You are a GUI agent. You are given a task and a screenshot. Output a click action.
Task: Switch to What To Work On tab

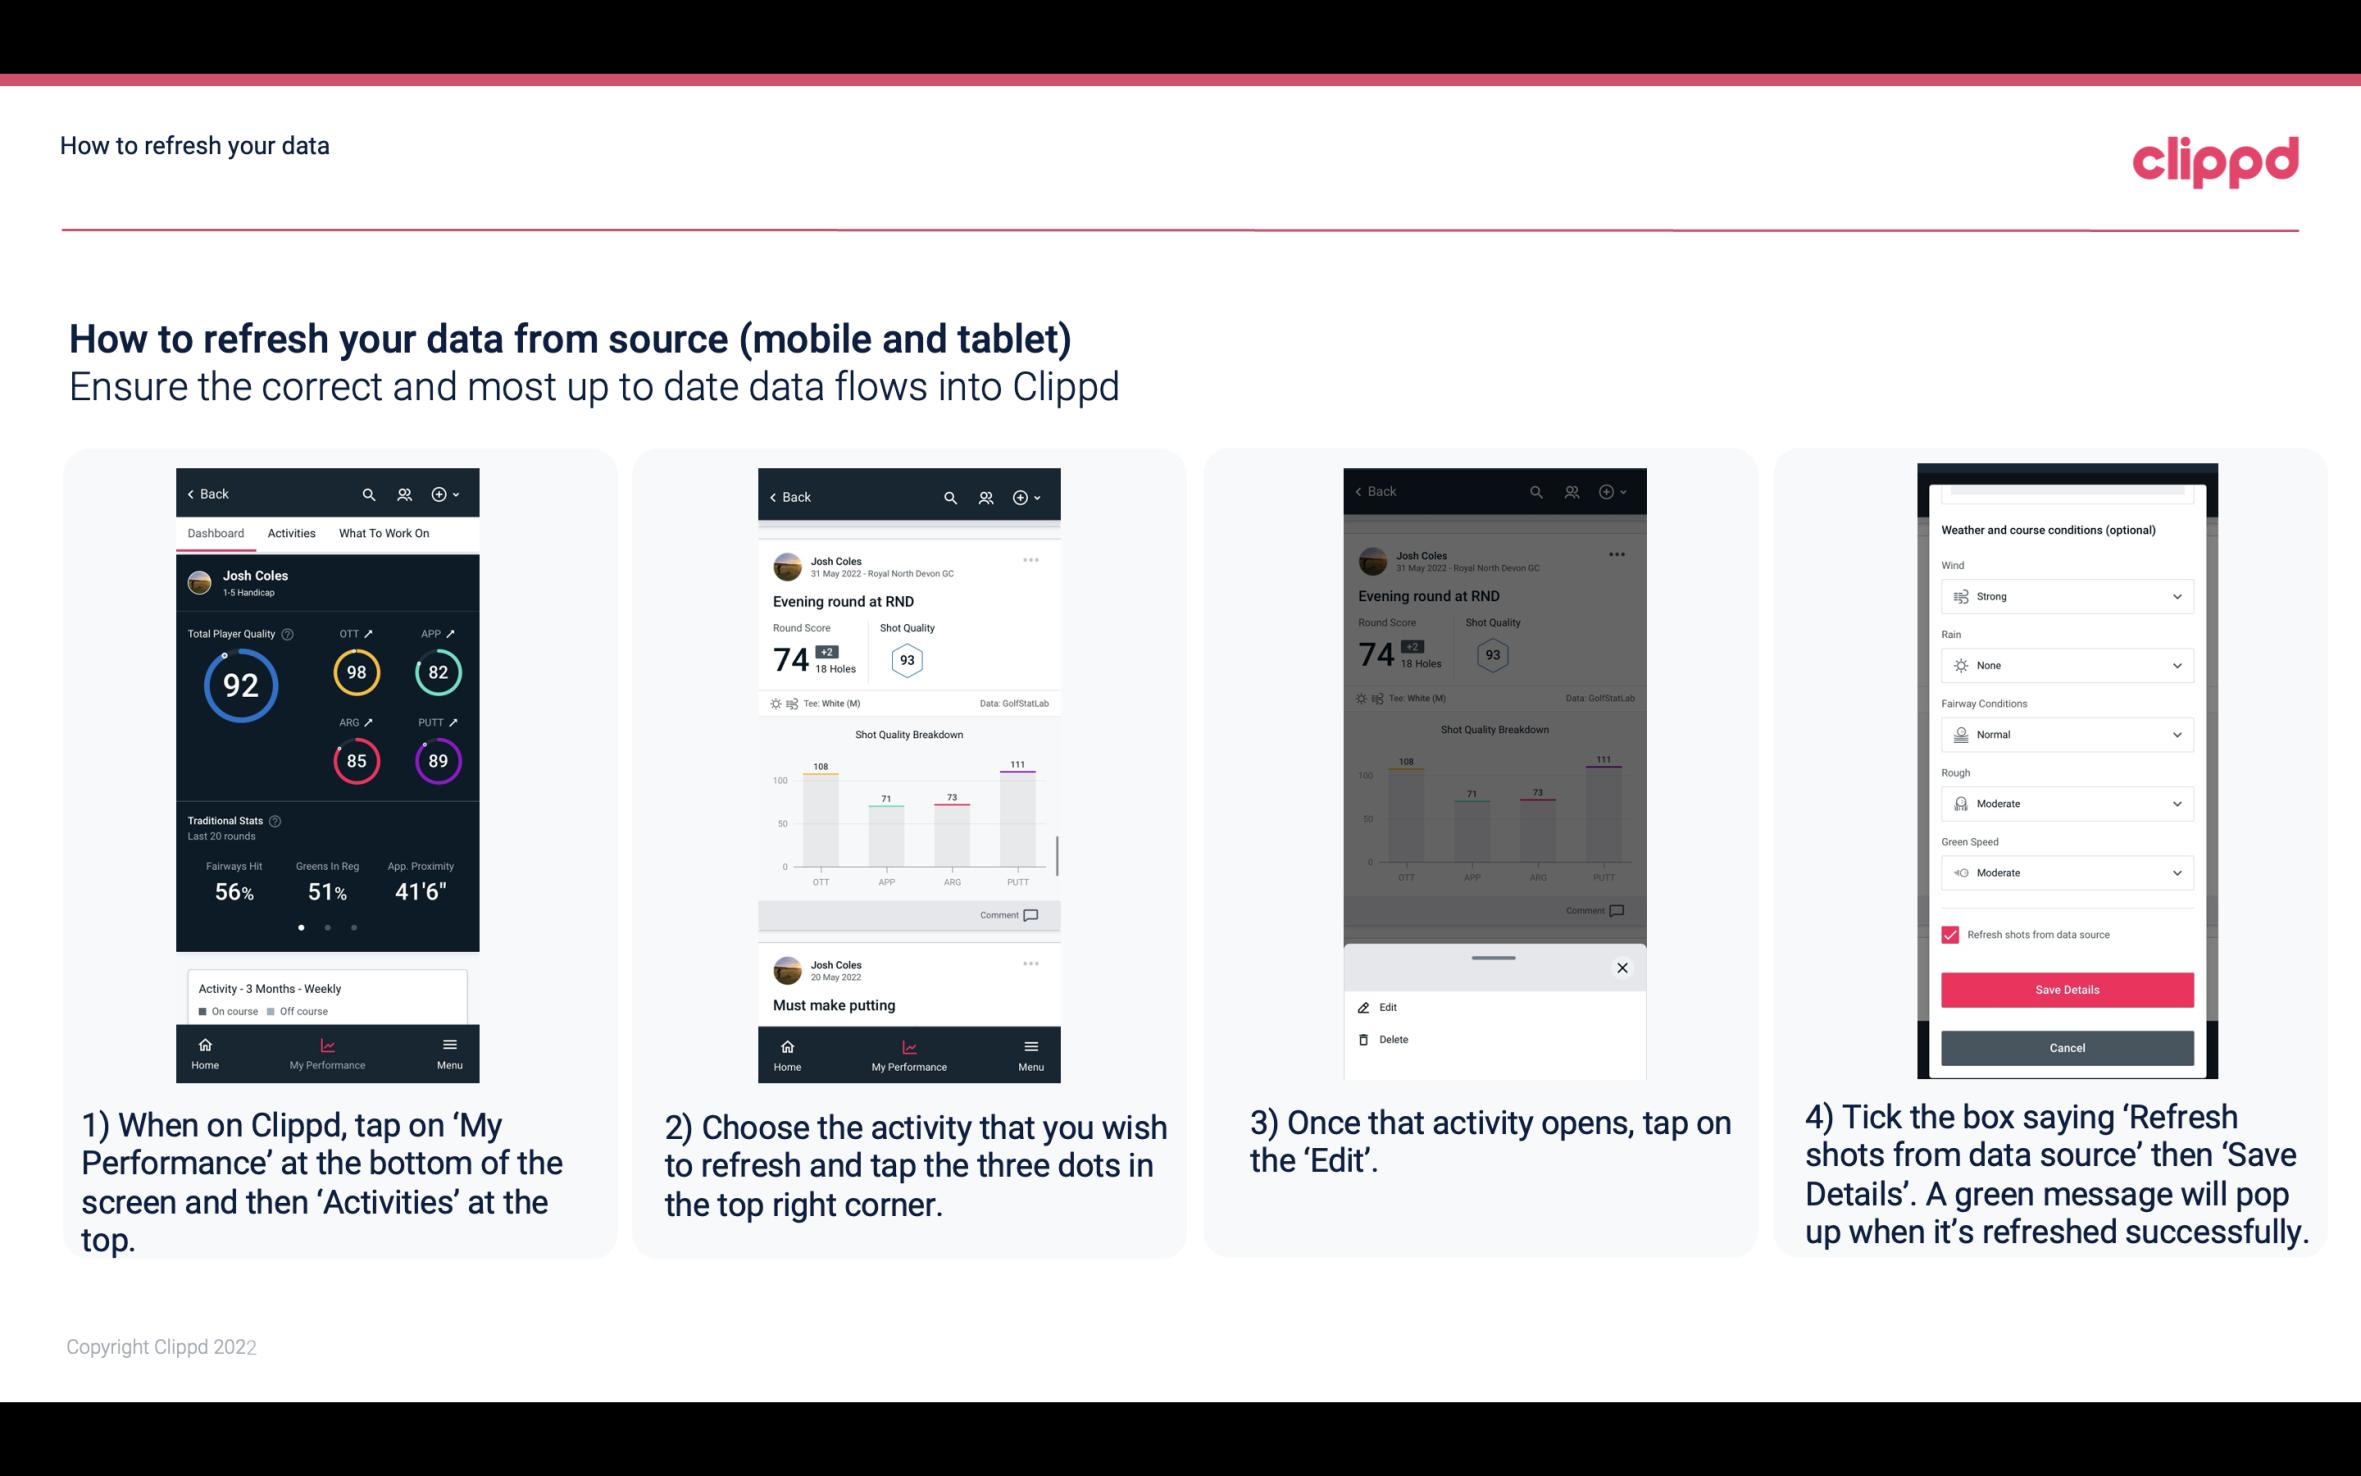pos(381,532)
